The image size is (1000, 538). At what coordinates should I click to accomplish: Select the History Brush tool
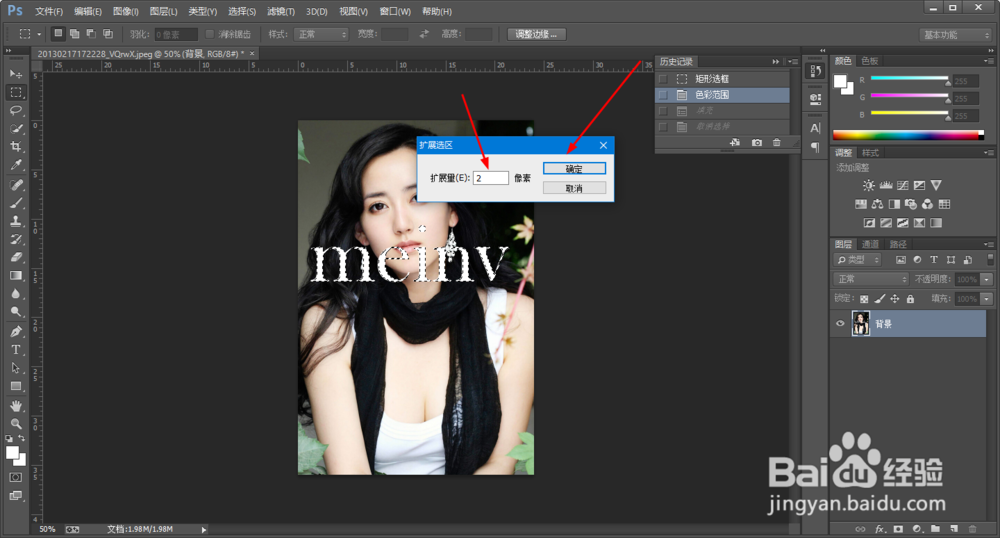point(16,239)
